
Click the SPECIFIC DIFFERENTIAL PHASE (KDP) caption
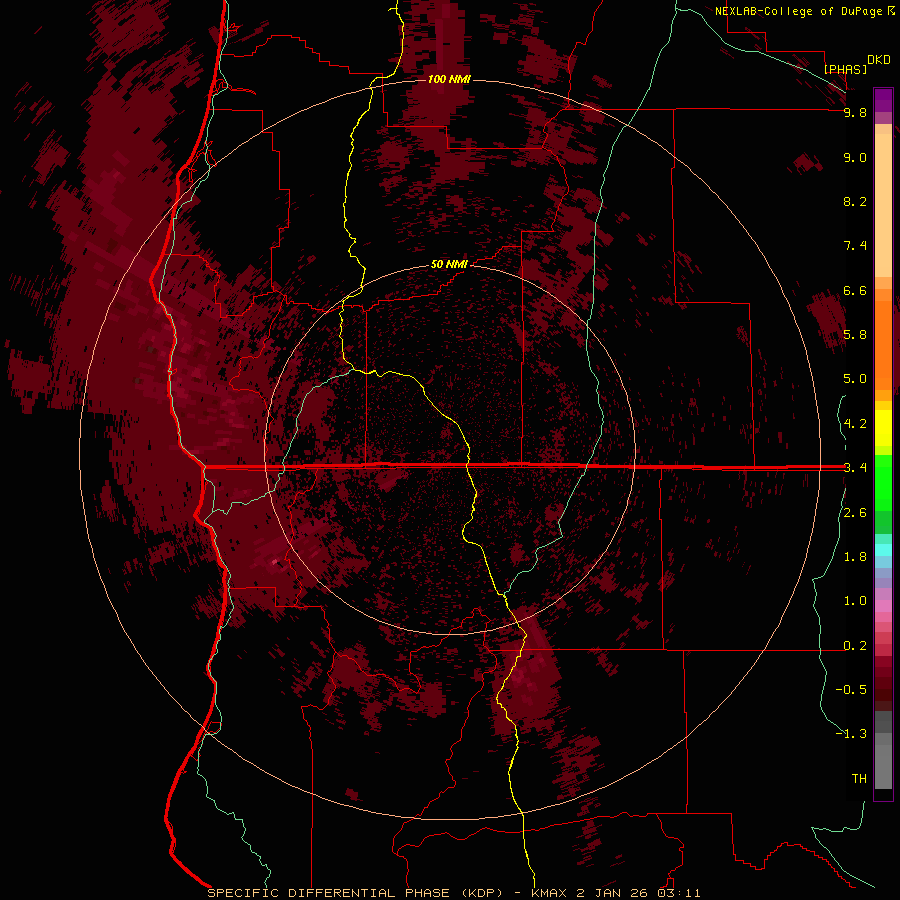coord(355,893)
